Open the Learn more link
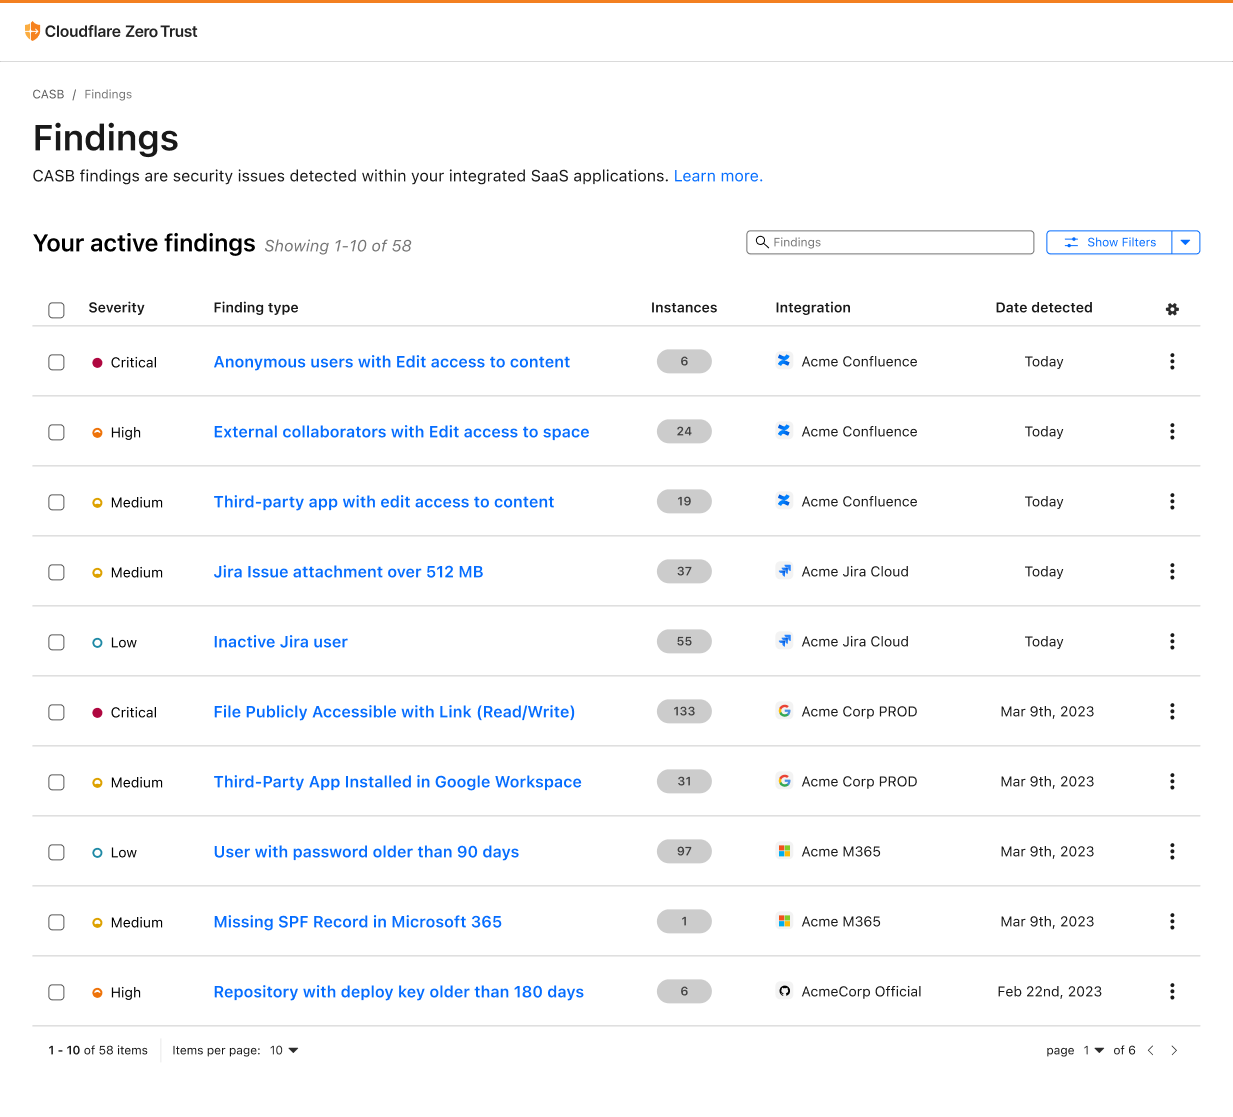Image resolution: width=1233 pixels, height=1117 pixels. coord(718,176)
